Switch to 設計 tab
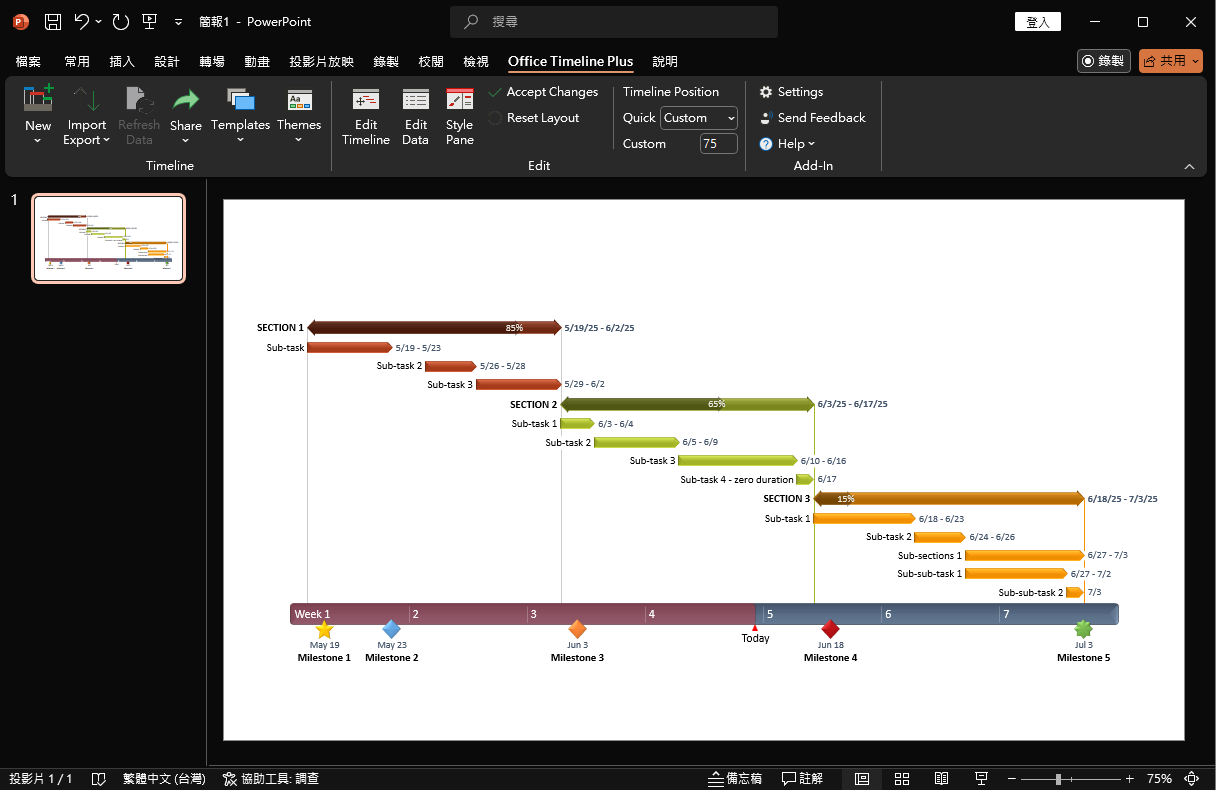The height and width of the screenshot is (790, 1216). 167,62
